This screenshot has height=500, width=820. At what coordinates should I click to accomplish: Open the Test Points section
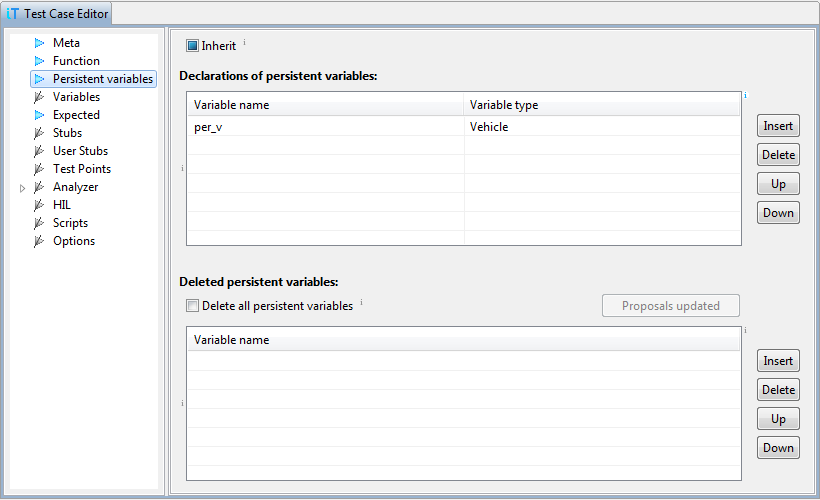pyautogui.click(x=82, y=168)
